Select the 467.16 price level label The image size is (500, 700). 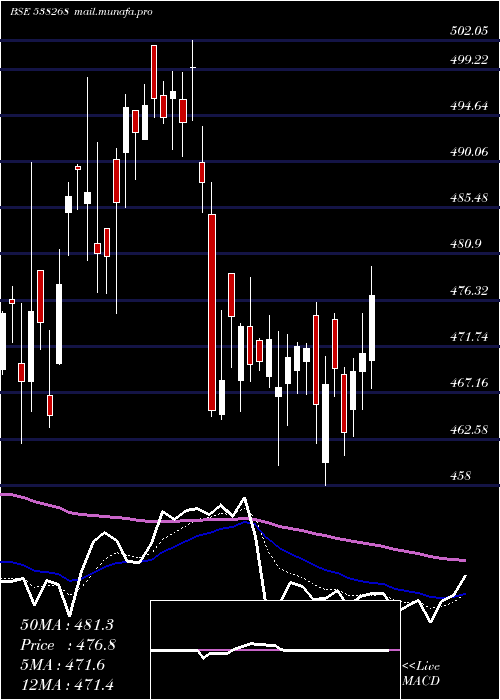pos(469,383)
